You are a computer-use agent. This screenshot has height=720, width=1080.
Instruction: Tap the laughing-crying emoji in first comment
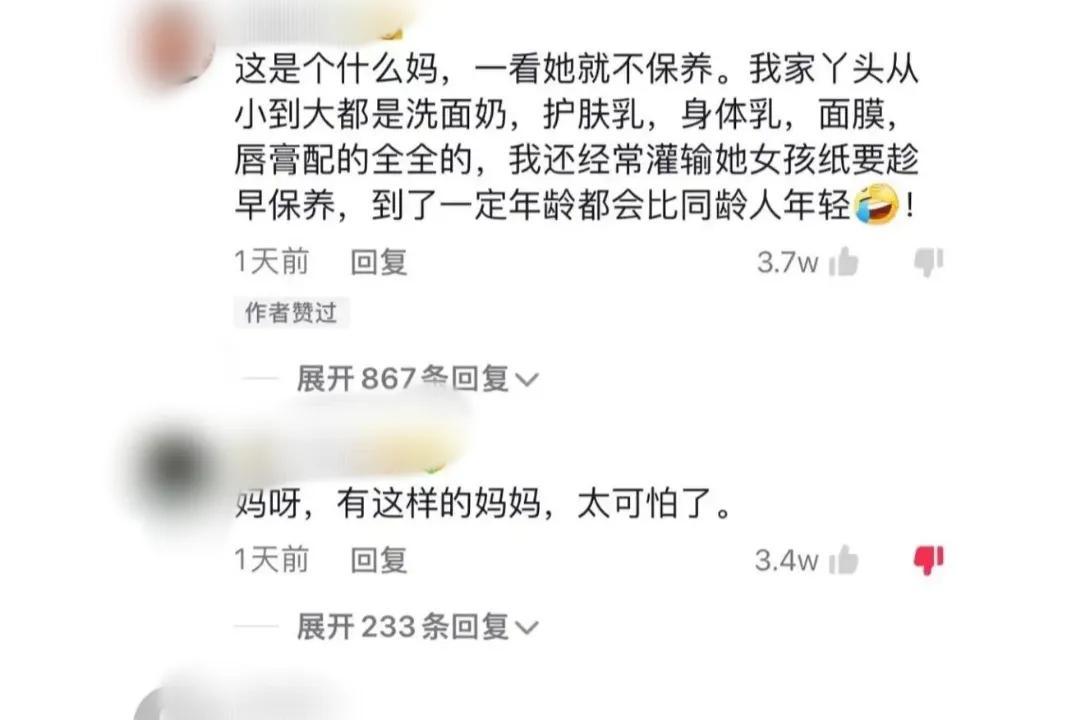pyautogui.click(x=877, y=205)
